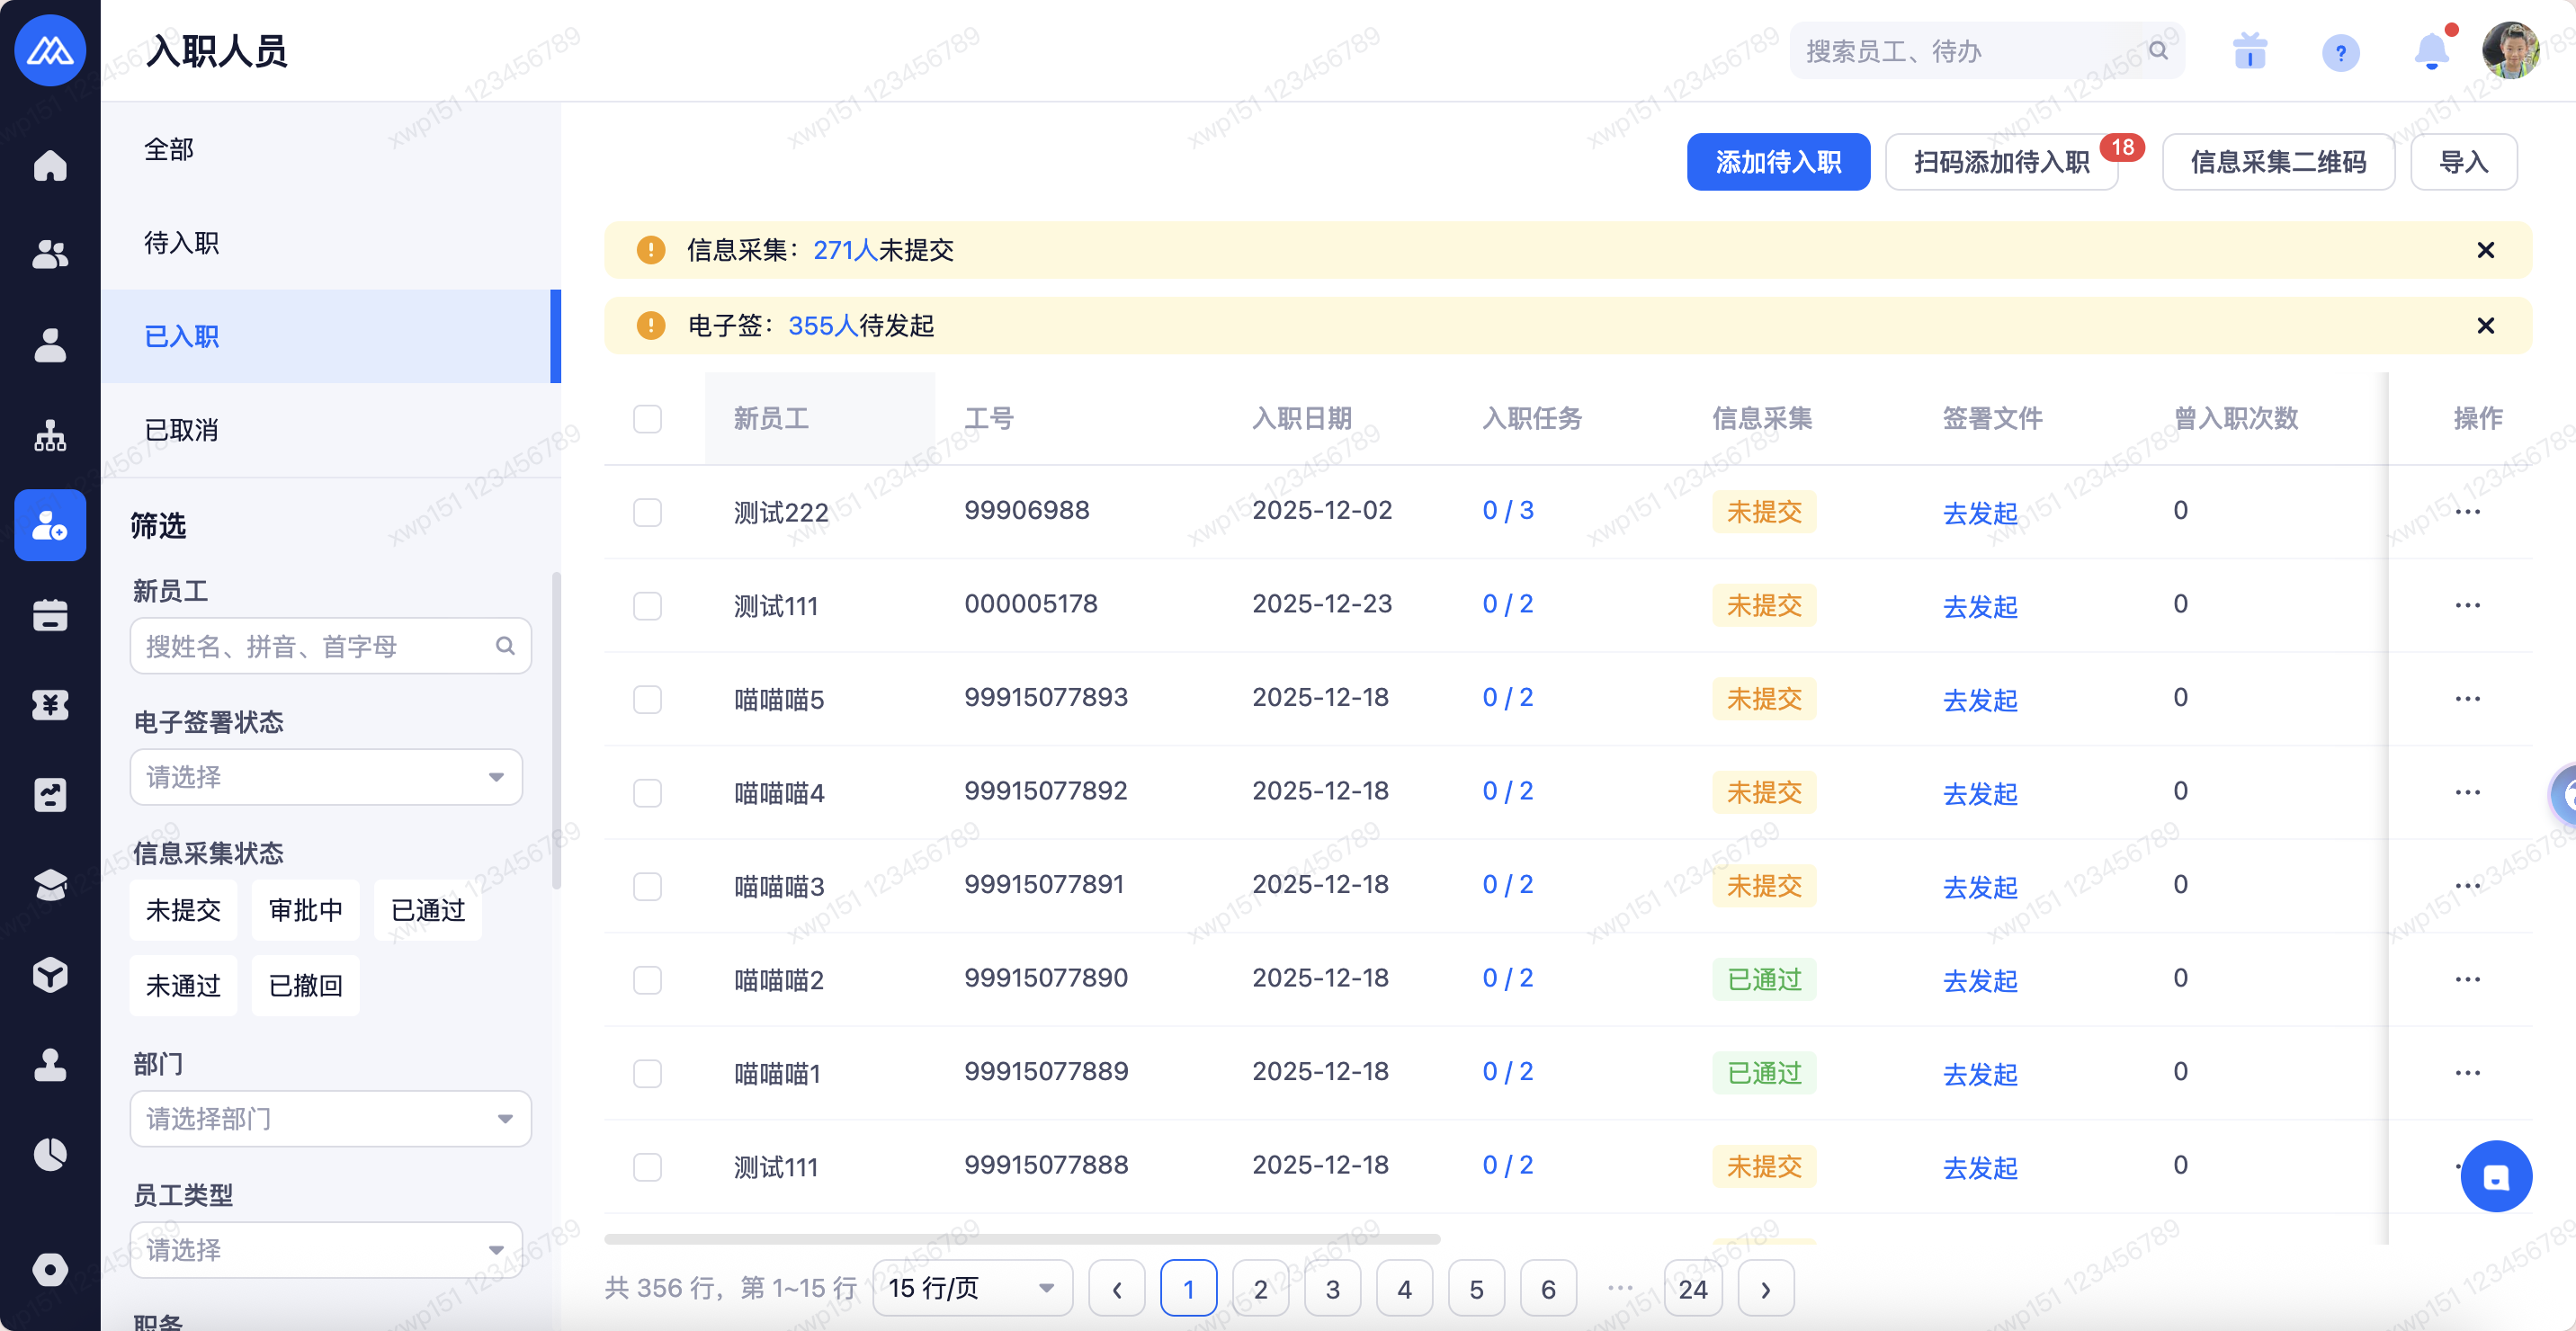Toggle the select-all header checkbox
The image size is (2576, 1331).
click(647, 419)
